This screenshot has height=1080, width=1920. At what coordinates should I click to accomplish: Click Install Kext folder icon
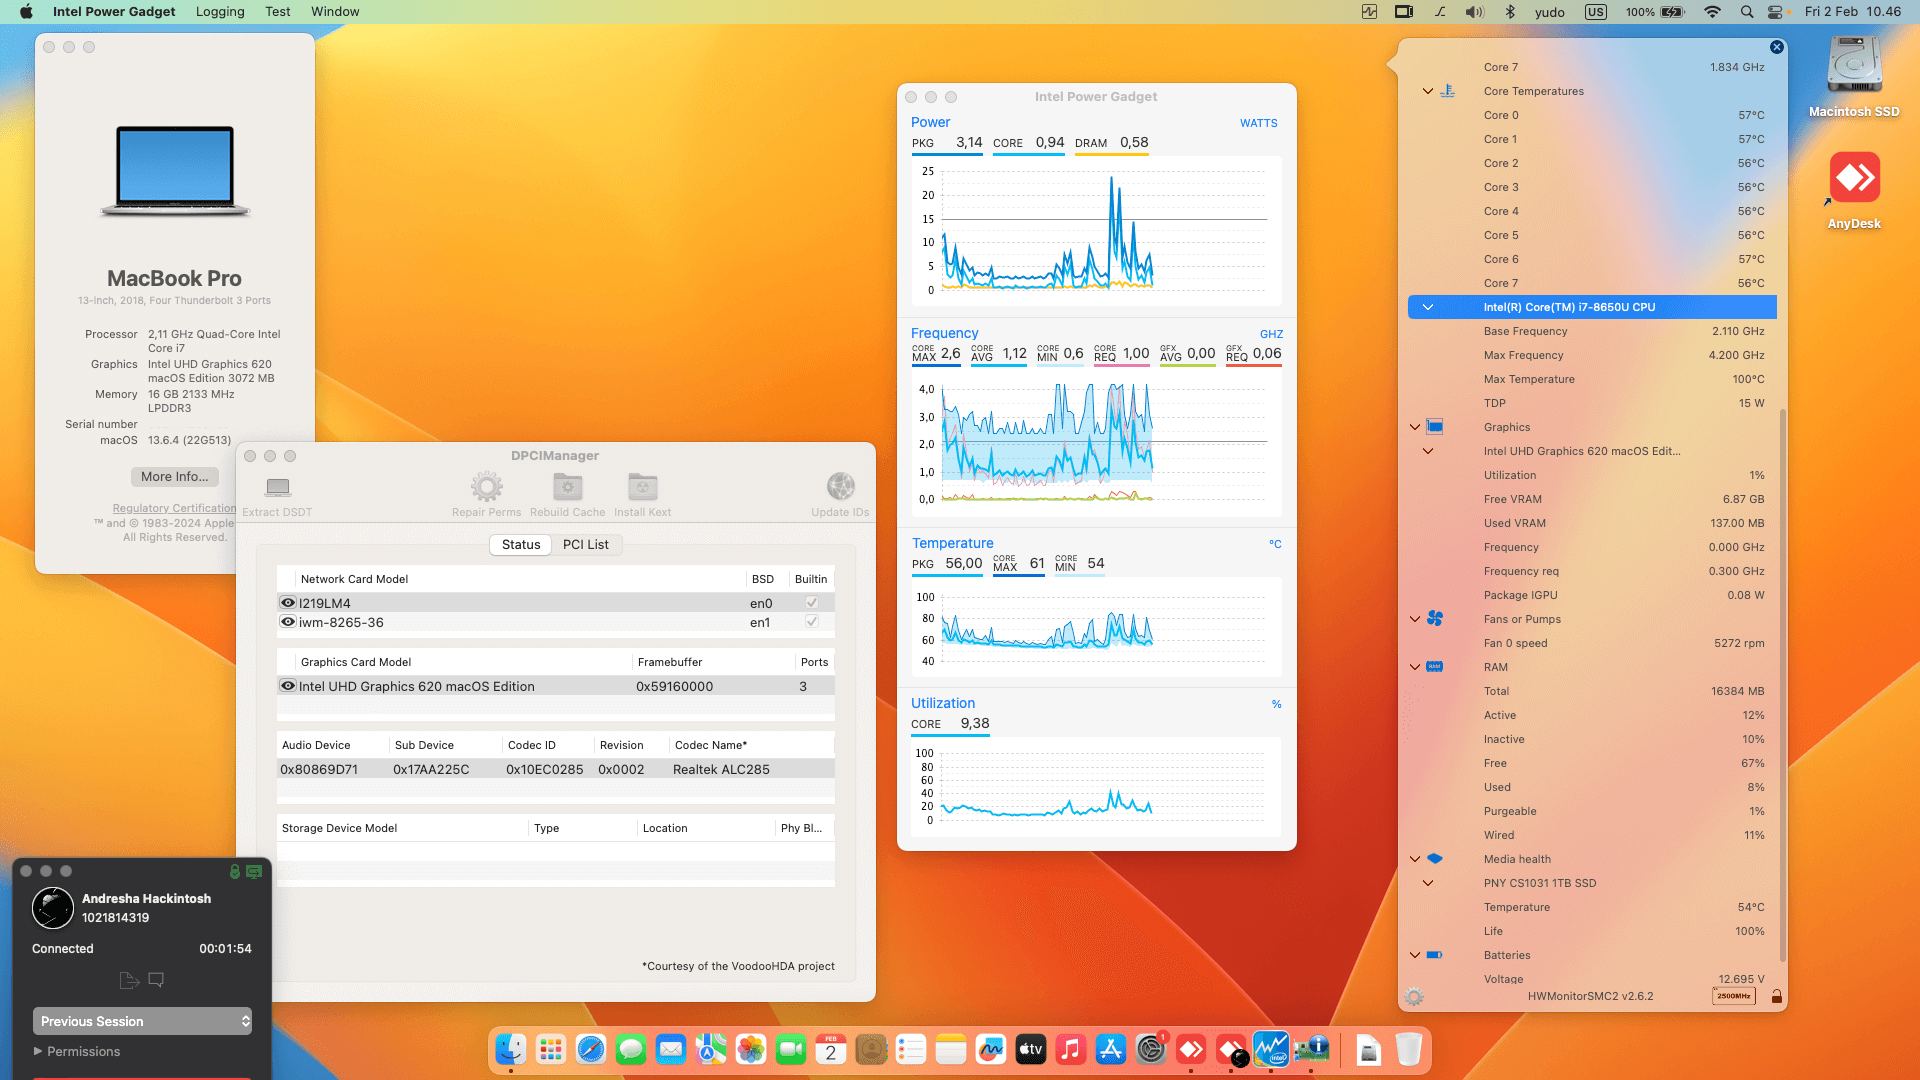(642, 487)
